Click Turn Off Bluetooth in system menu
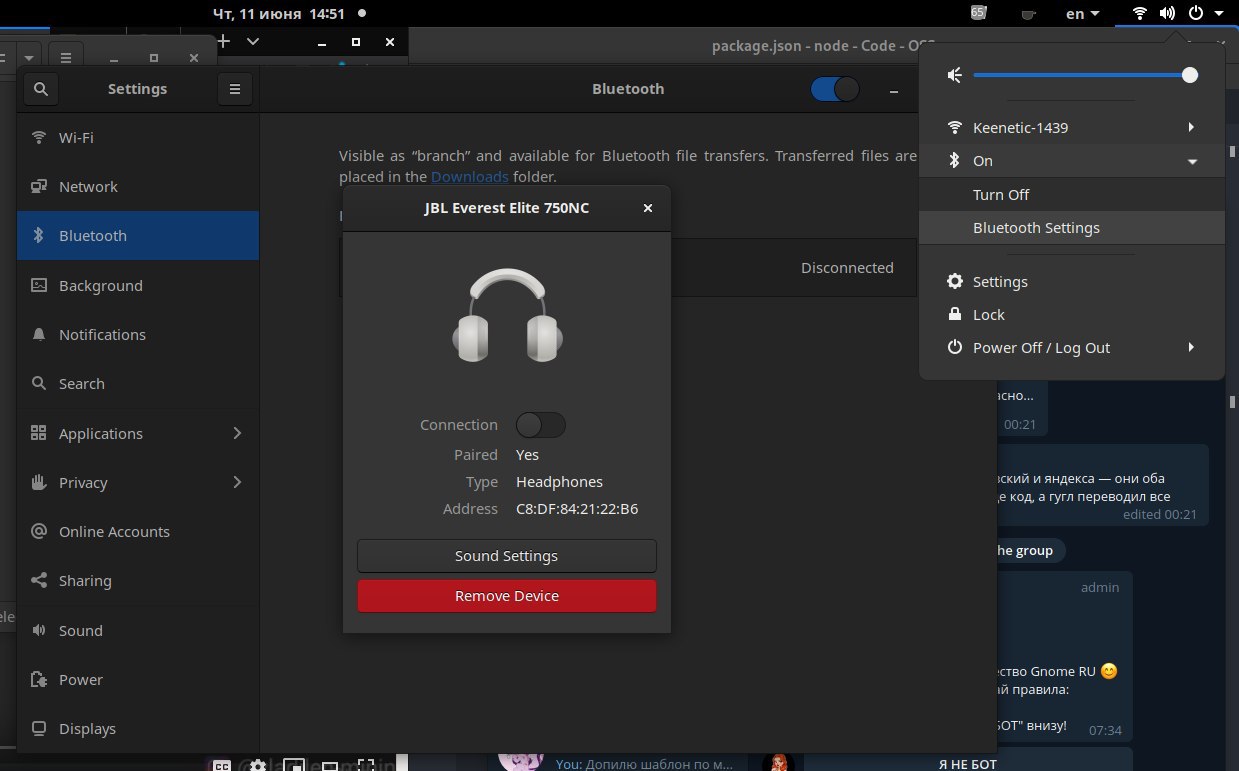Viewport: 1239px width, 771px height. (1072, 195)
